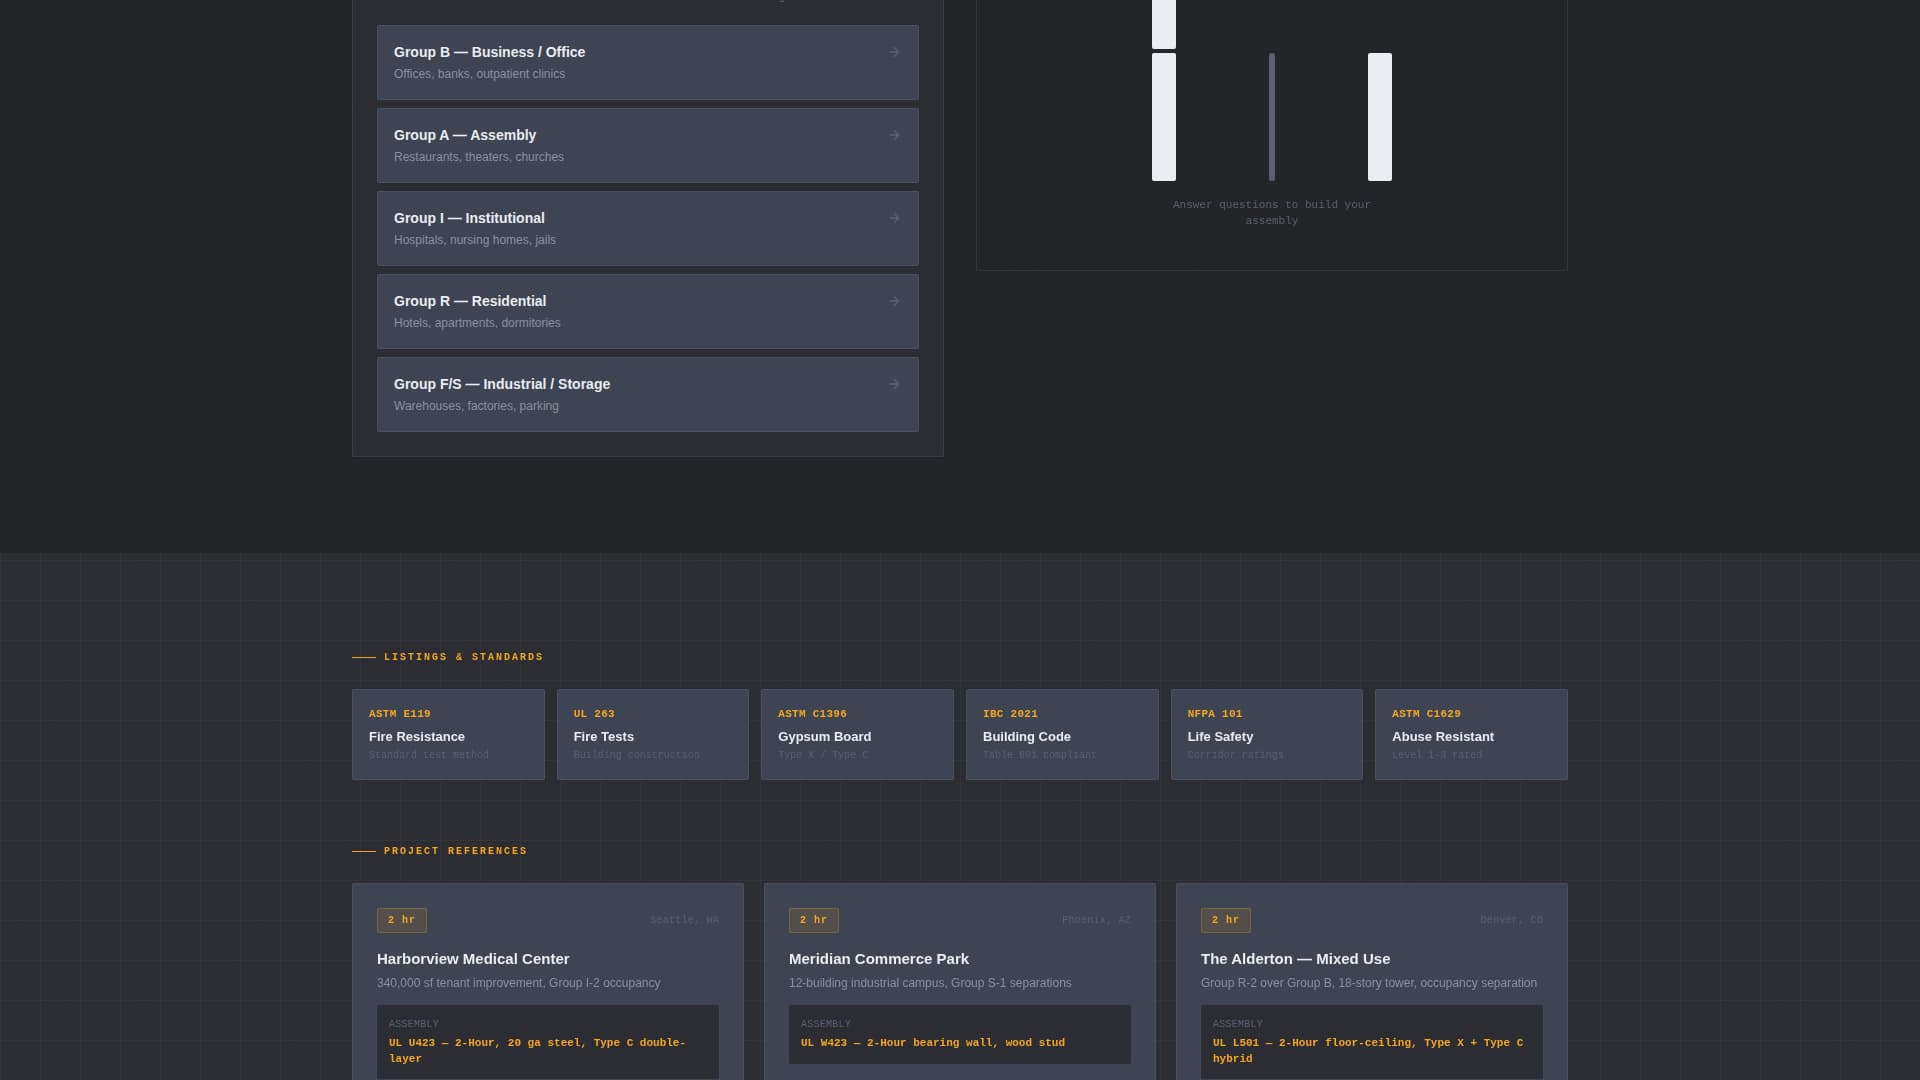The width and height of the screenshot is (1920, 1080).
Task: Click UL U423 assembly text in Harborview card
Action: pos(537,1050)
